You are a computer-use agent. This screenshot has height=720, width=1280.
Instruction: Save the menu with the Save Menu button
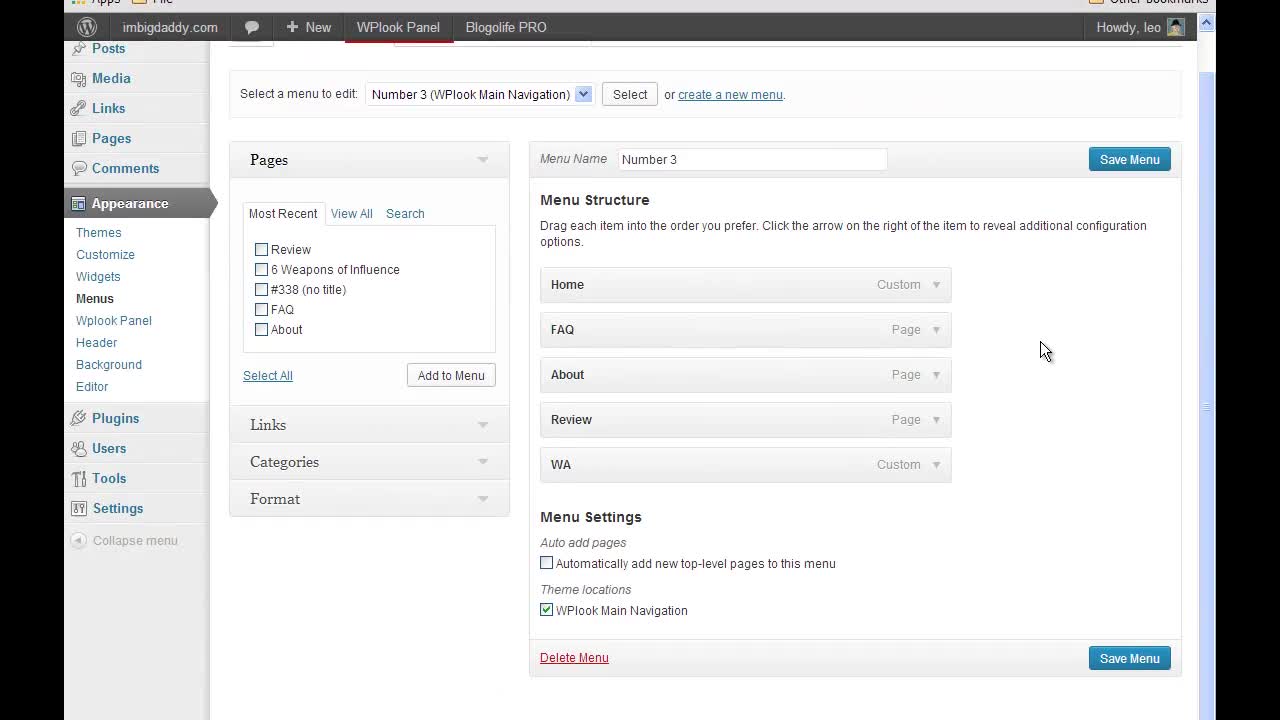tap(1129, 159)
